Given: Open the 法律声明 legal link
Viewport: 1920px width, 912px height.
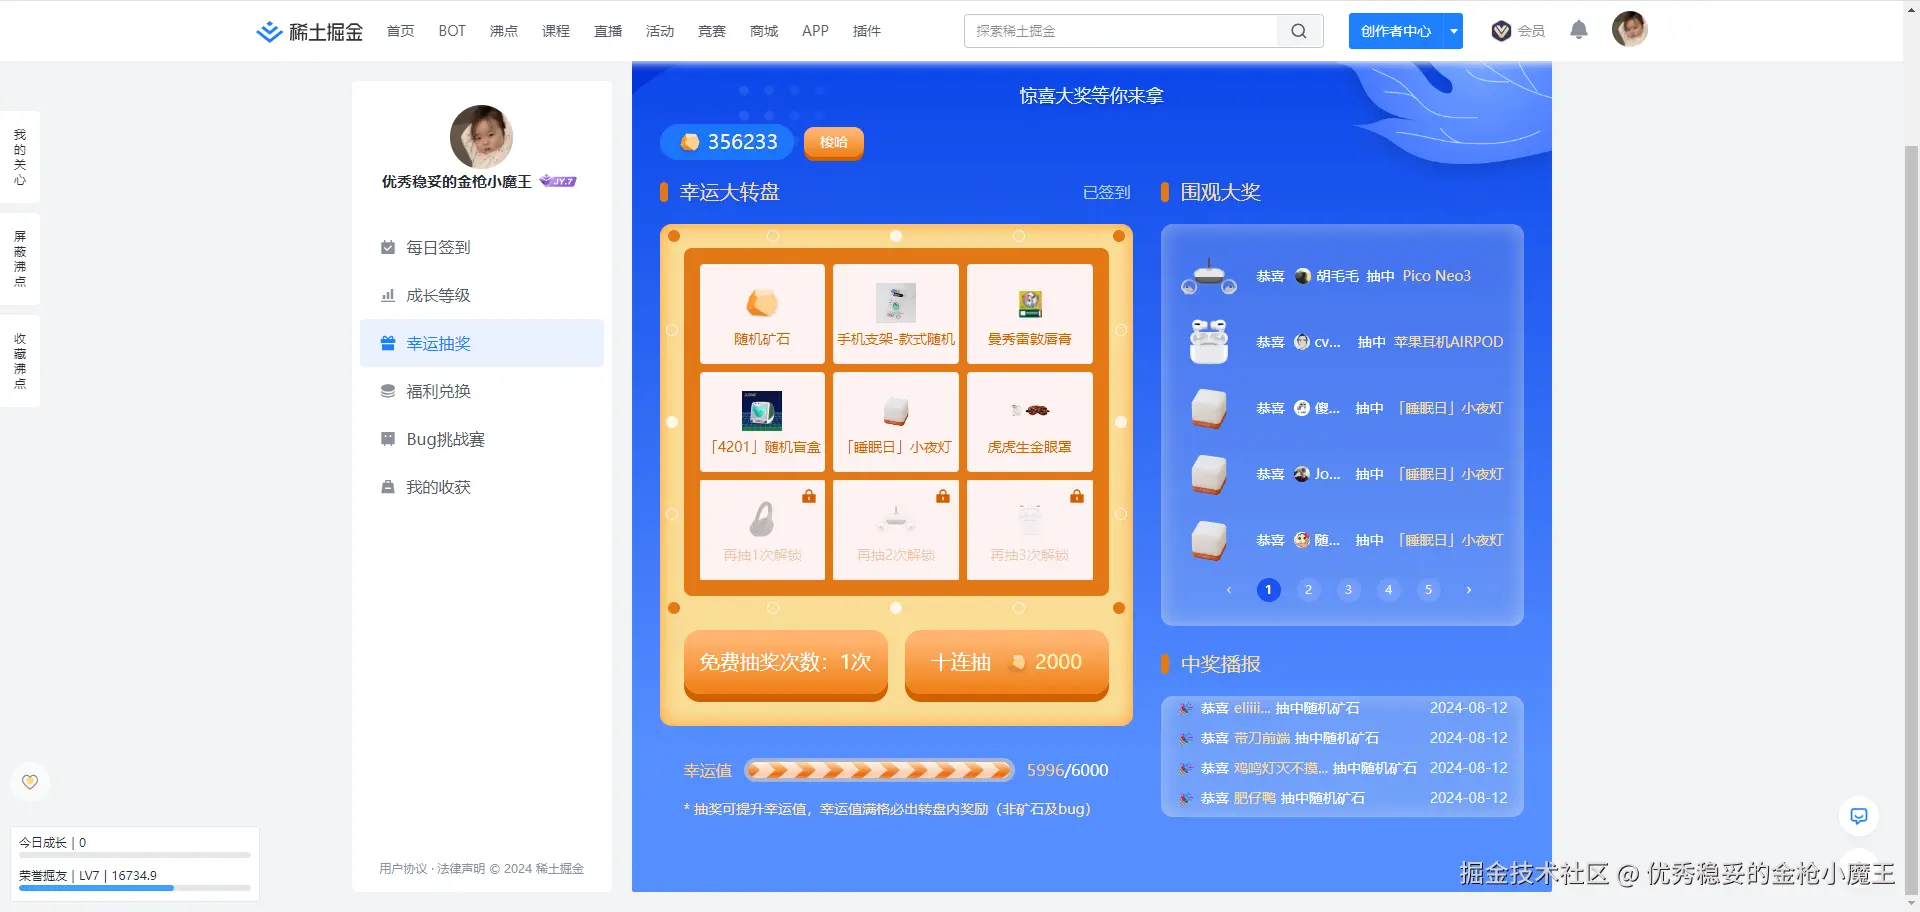Looking at the screenshot, I should pos(459,868).
